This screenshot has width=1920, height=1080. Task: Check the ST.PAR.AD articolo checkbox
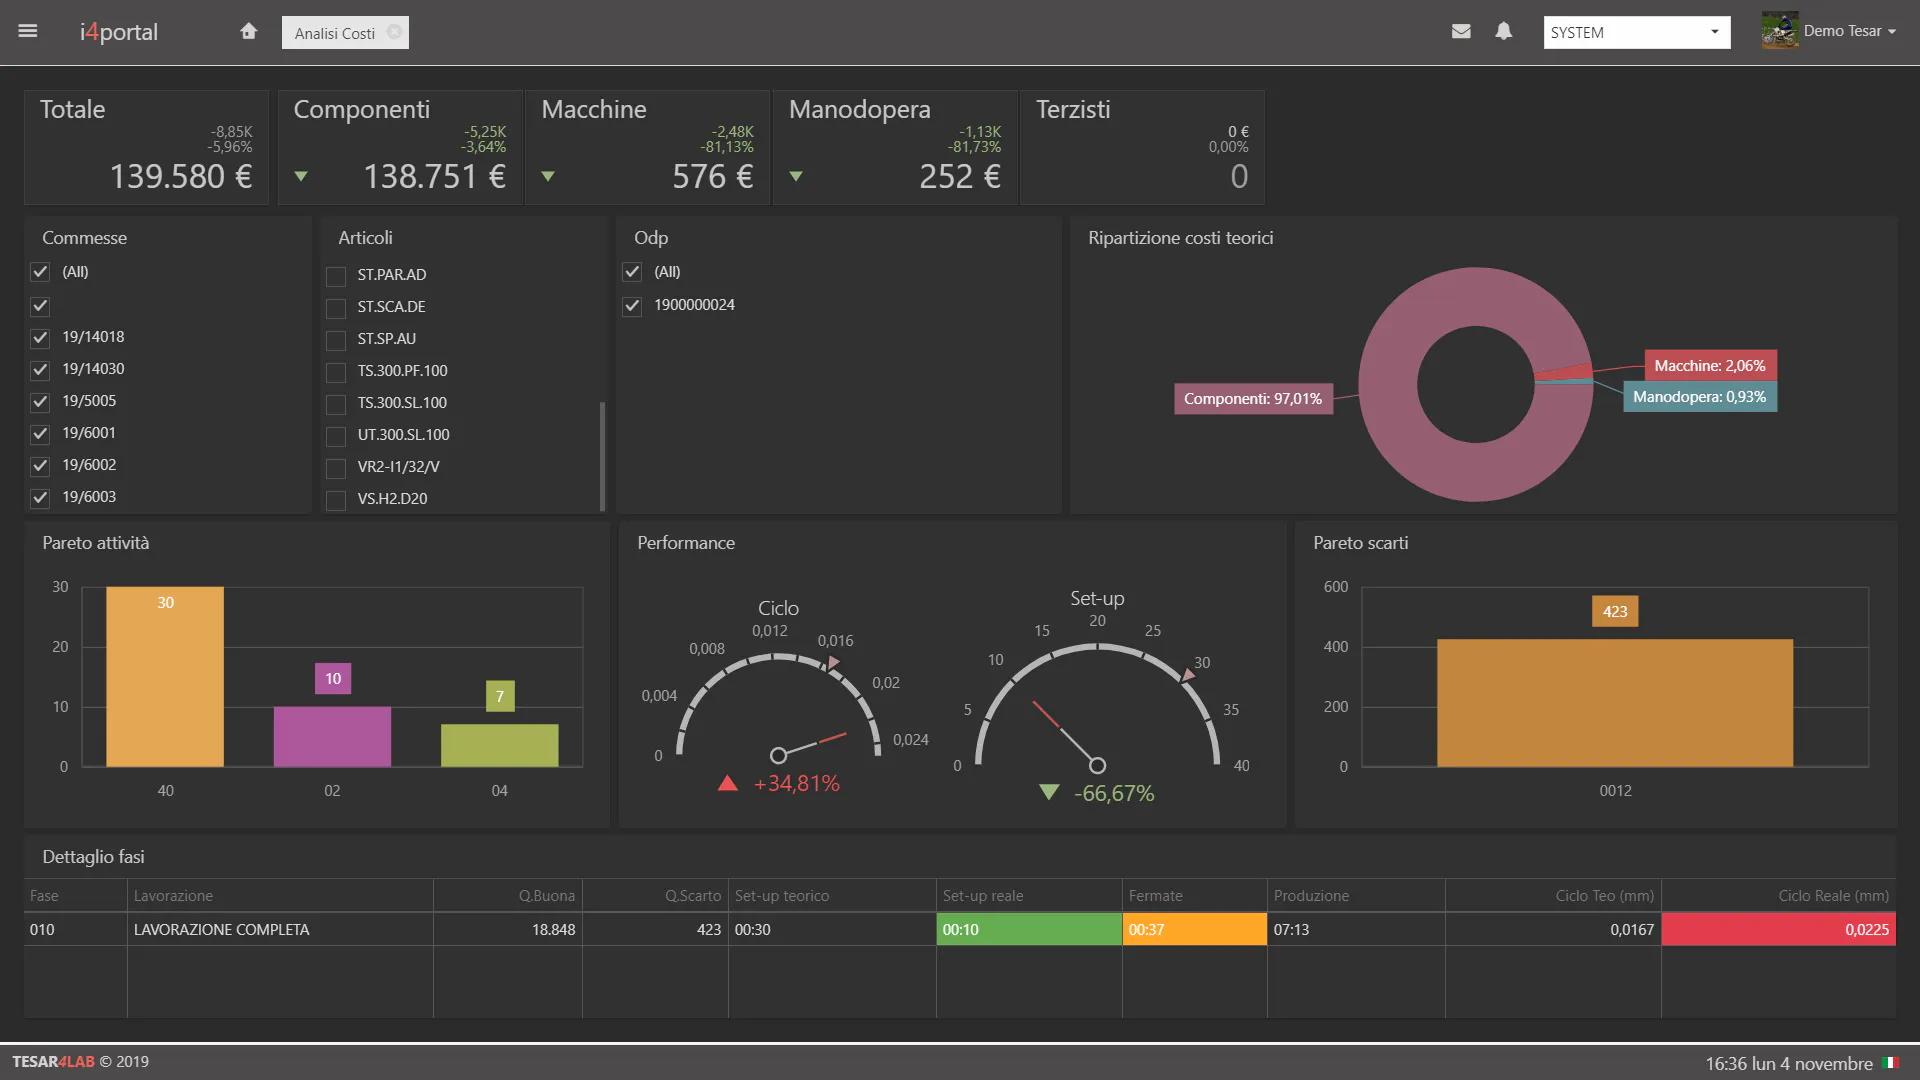336,276
